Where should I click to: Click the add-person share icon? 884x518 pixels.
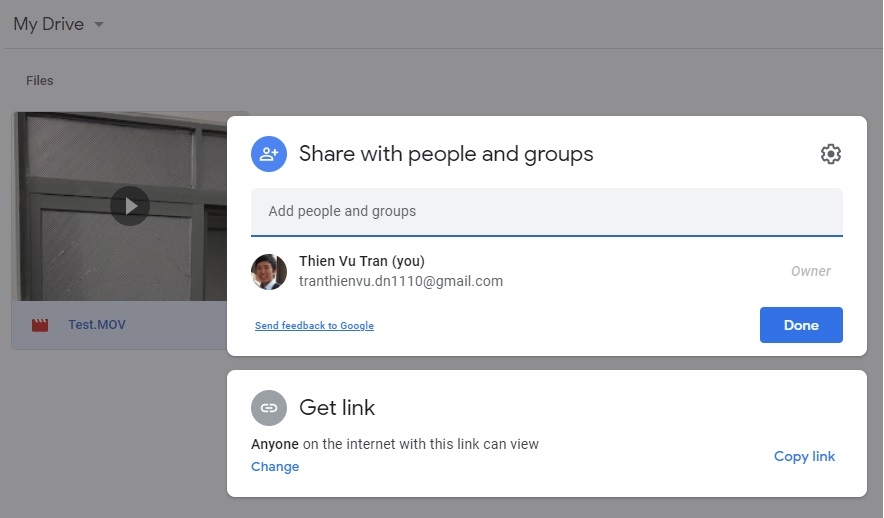tap(269, 154)
